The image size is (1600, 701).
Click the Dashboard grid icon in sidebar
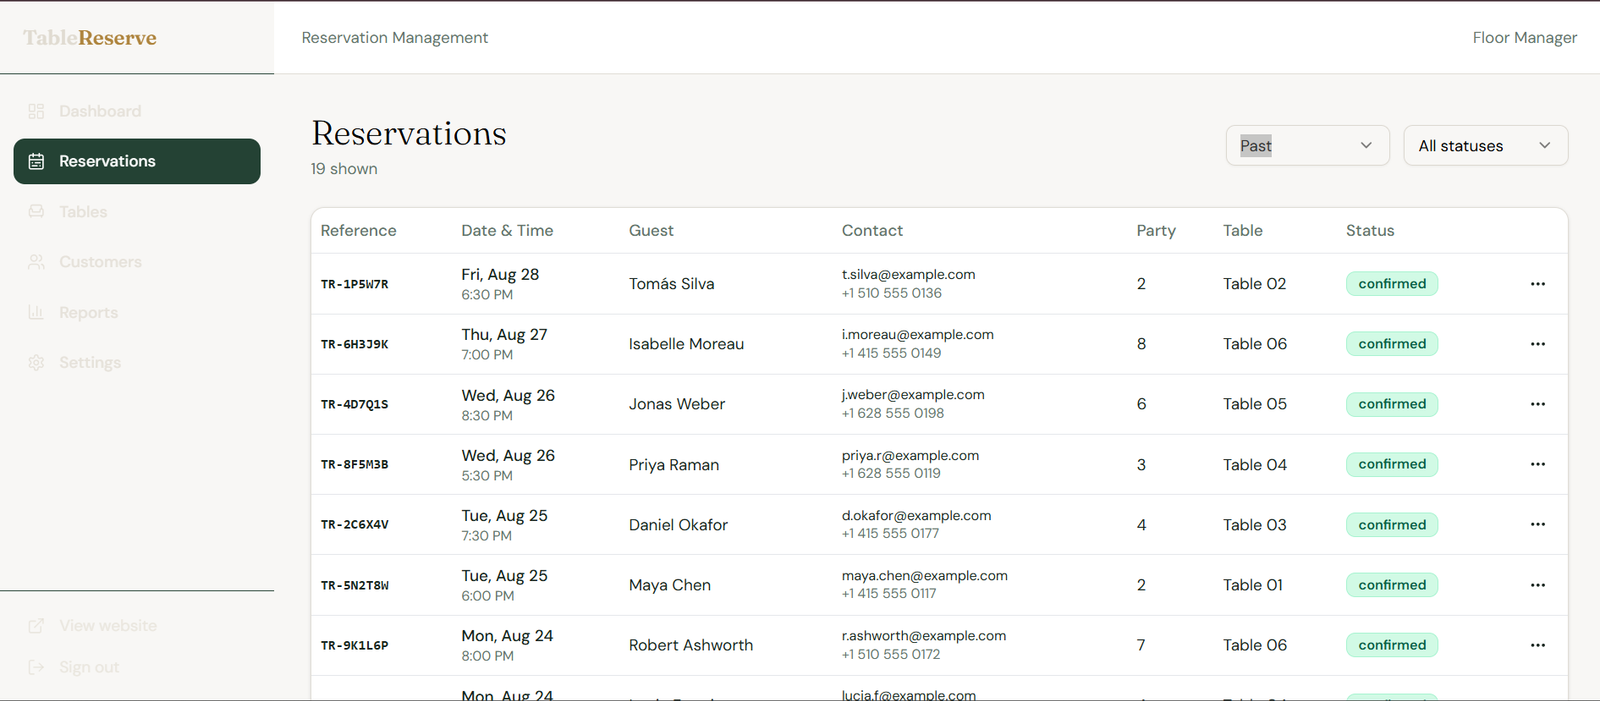click(37, 111)
